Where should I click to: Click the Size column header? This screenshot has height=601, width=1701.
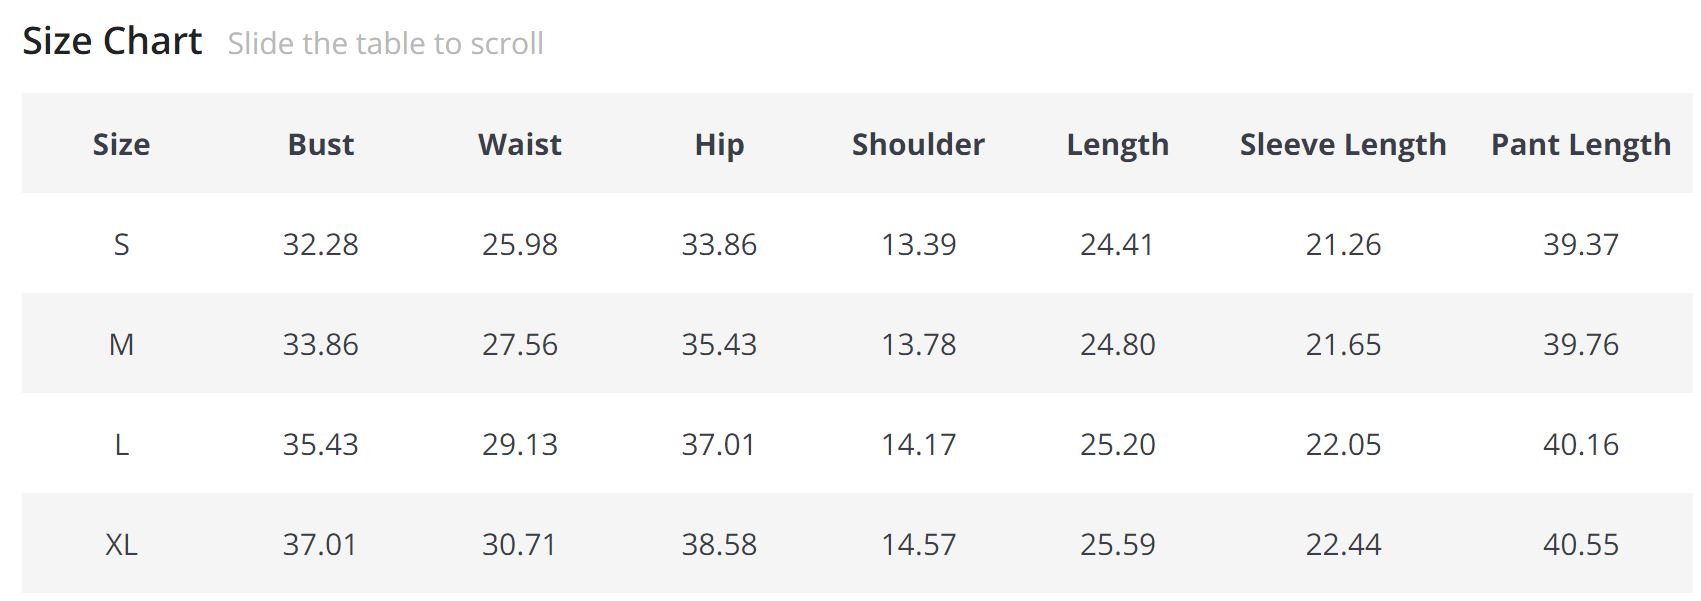coord(121,144)
